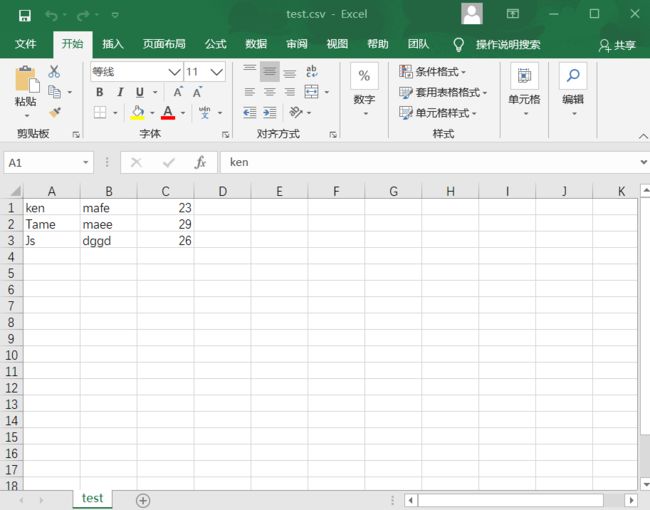Viewport: 650px width, 510px height.
Task: Open the 文件 menu
Action: coord(25,44)
